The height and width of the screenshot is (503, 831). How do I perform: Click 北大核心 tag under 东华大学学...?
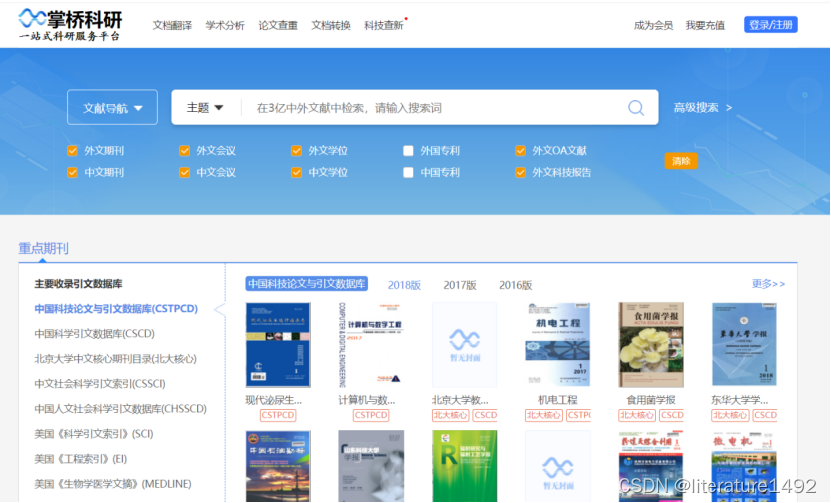point(730,415)
